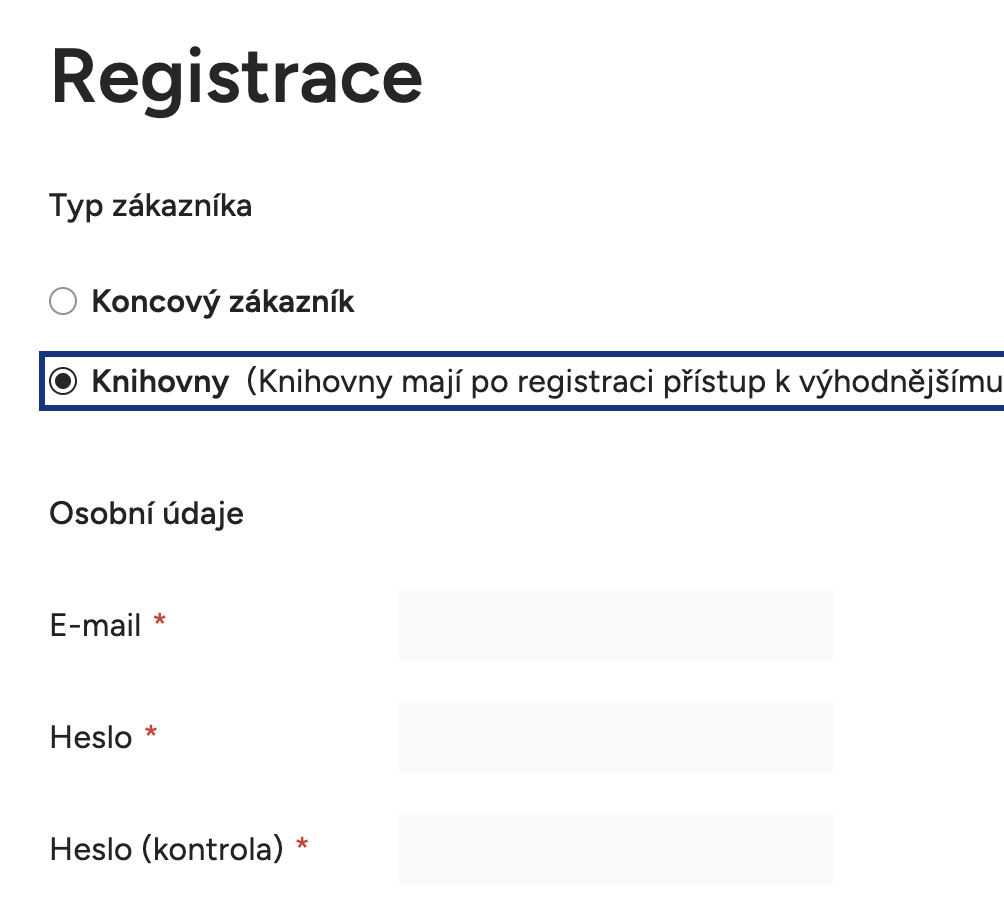
Task: Click the highlighted Knihovny selection box
Action: 500,381
